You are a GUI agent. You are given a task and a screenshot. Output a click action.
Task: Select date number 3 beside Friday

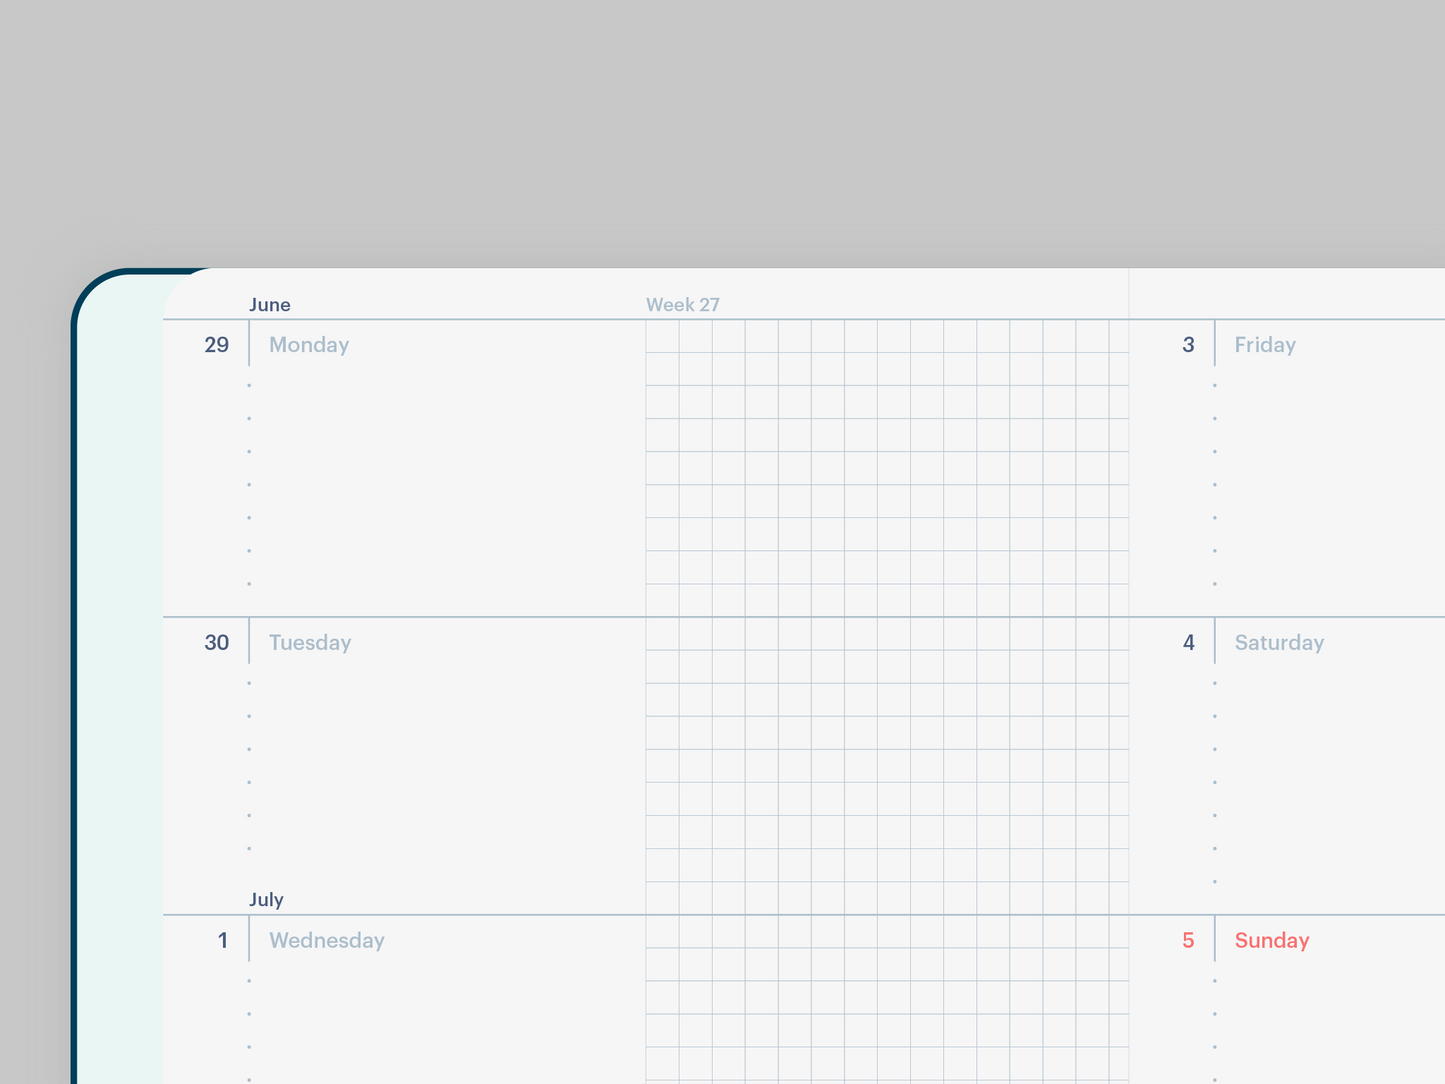[x=1188, y=345]
